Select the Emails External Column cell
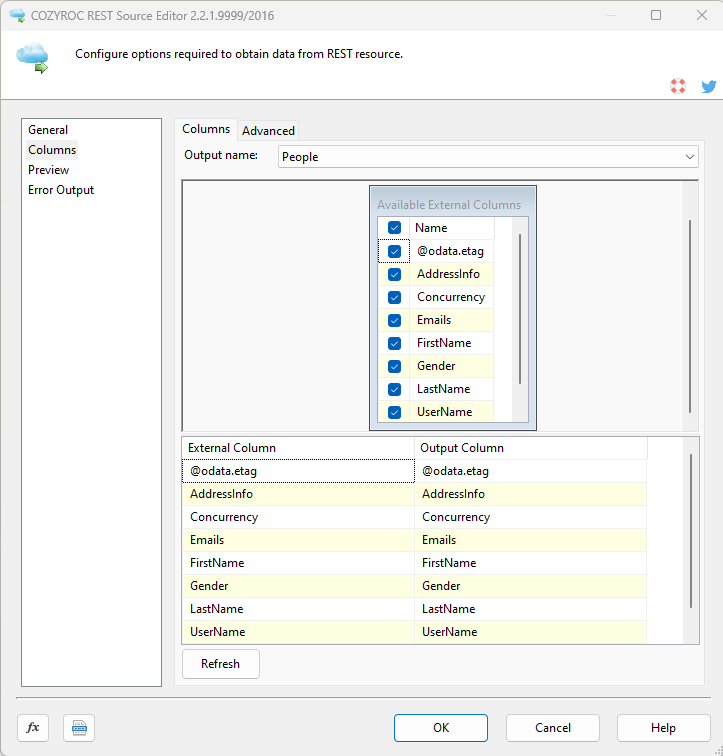The width and height of the screenshot is (723, 756). pos(298,540)
